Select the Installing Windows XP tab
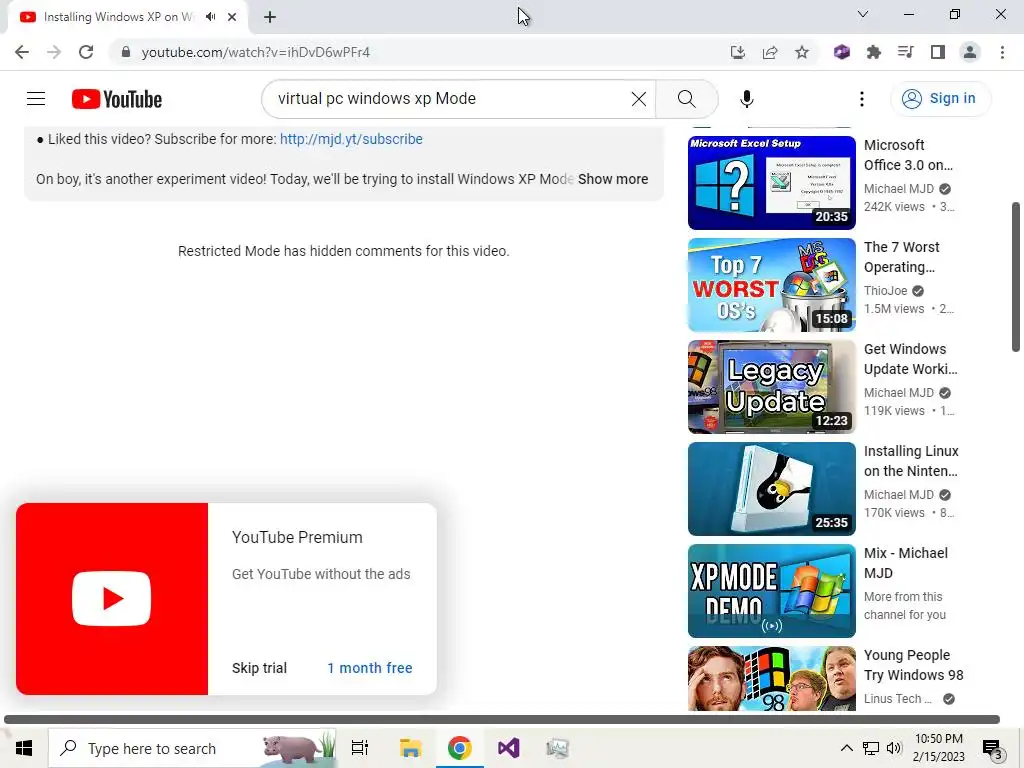This screenshot has width=1024, height=768. (x=118, y=17)
